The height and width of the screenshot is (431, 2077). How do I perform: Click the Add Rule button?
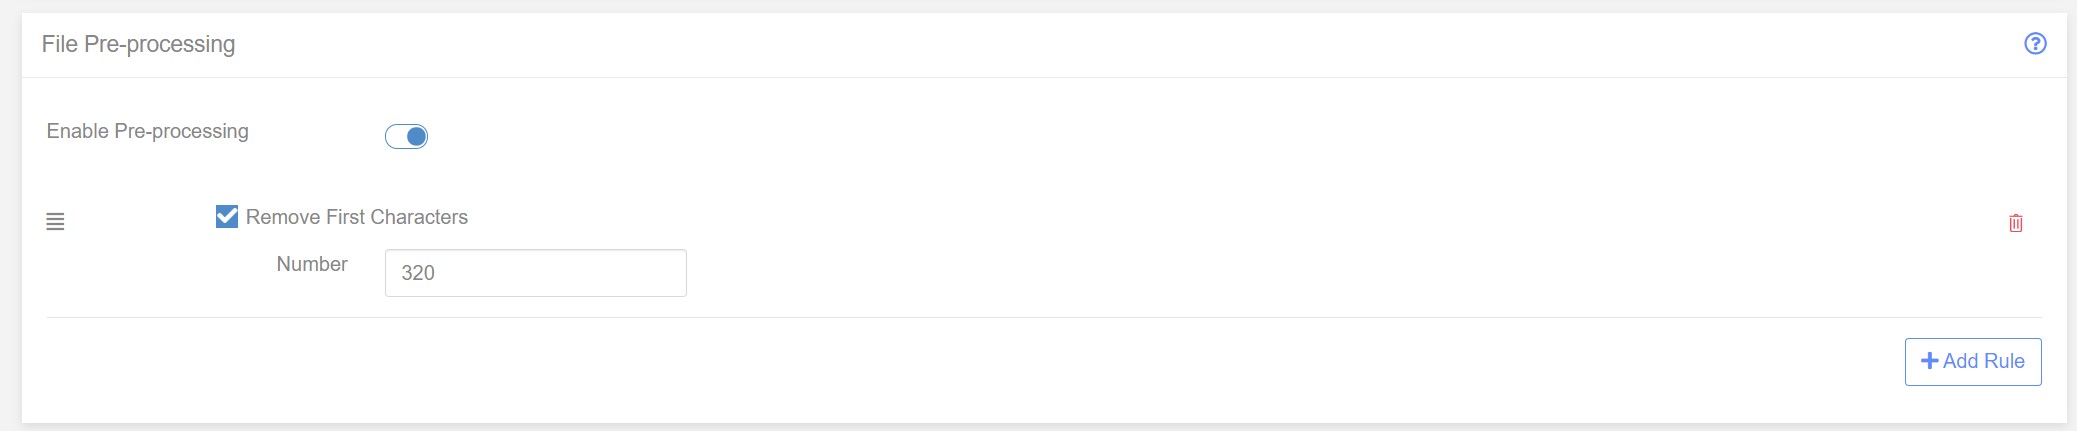tap(1973, 361)
